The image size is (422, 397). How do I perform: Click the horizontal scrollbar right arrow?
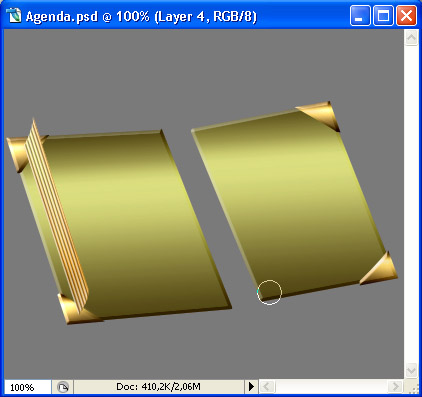coord(396,387)
